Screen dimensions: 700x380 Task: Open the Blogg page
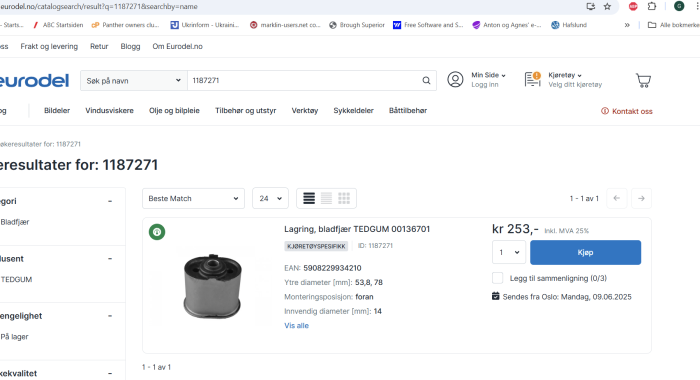click(130, 46)
